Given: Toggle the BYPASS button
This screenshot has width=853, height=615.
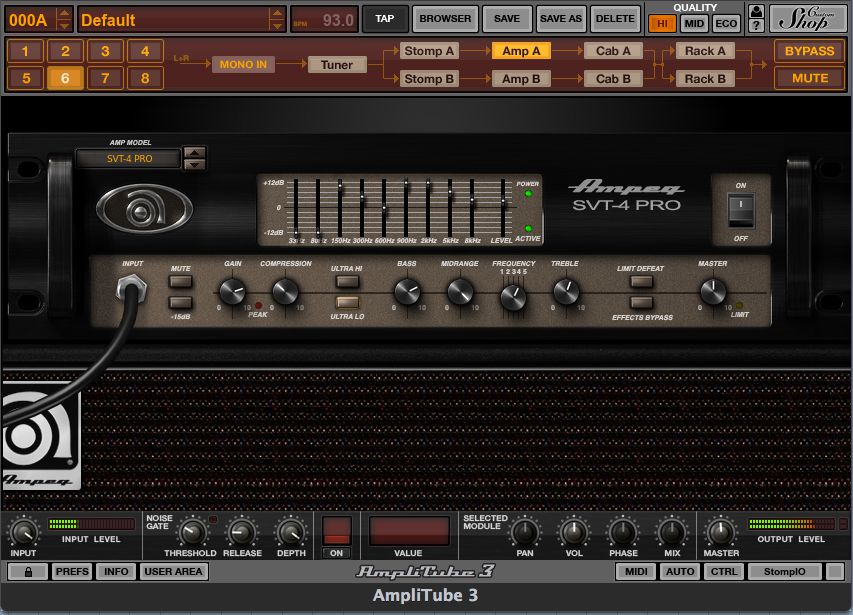Looking at the screenshot, I should point(809,51).
